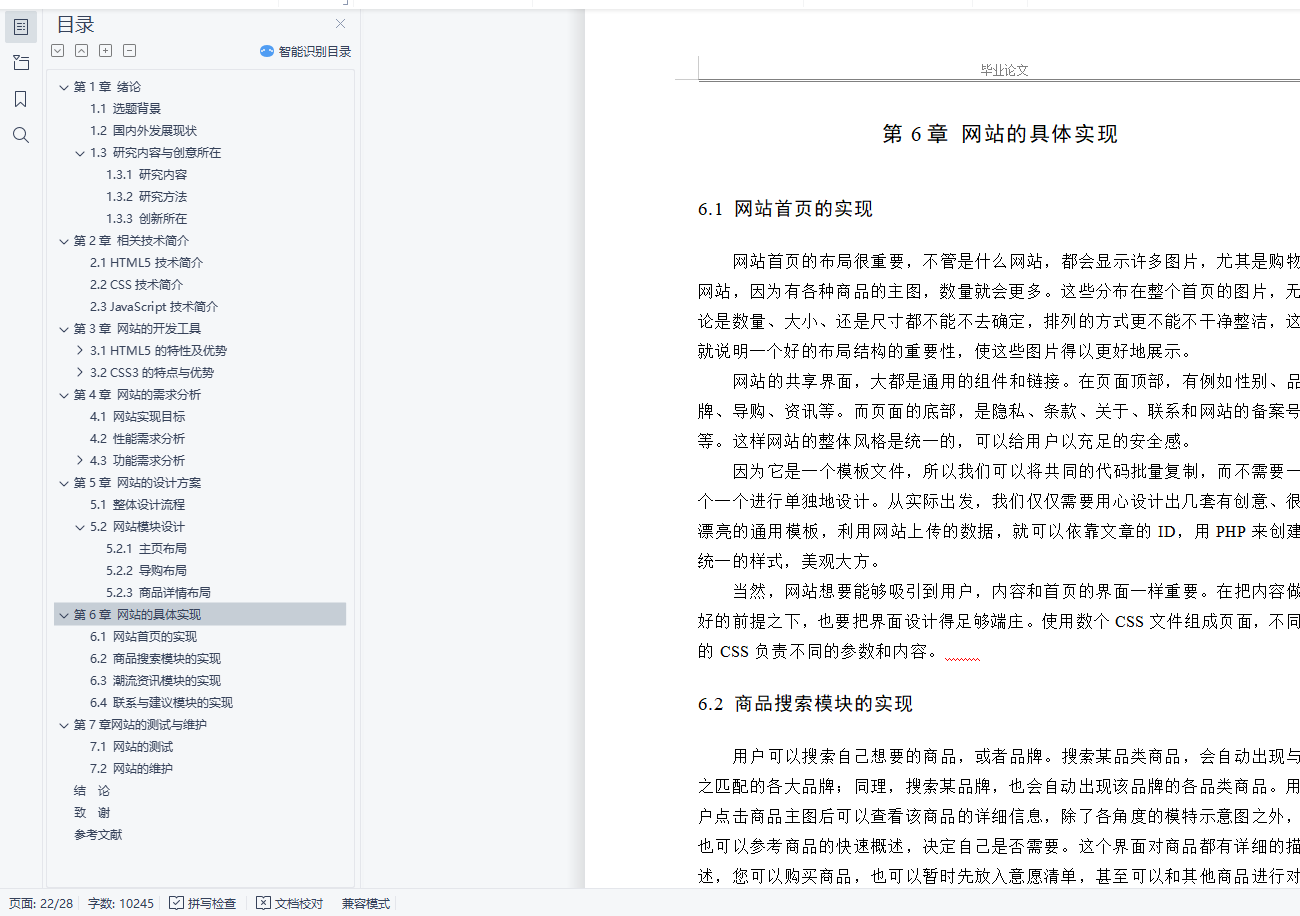This screenshot has width=1300, height=916.
Task: Collapse 第6章 网站的具体实现 chevron
Action: click(x=64, y=615)
